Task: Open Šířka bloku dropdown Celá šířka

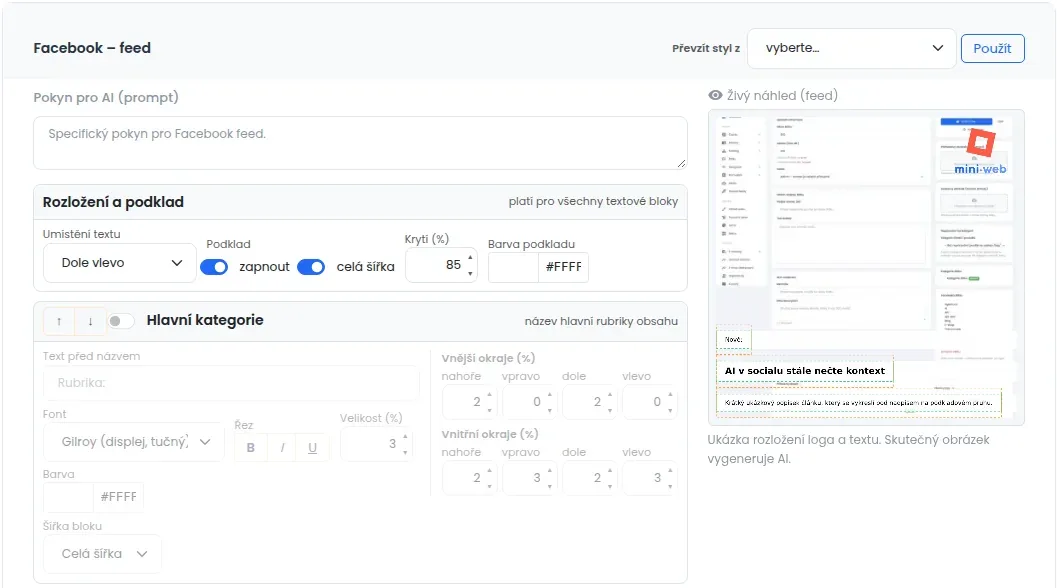Action: pos(102,554)
